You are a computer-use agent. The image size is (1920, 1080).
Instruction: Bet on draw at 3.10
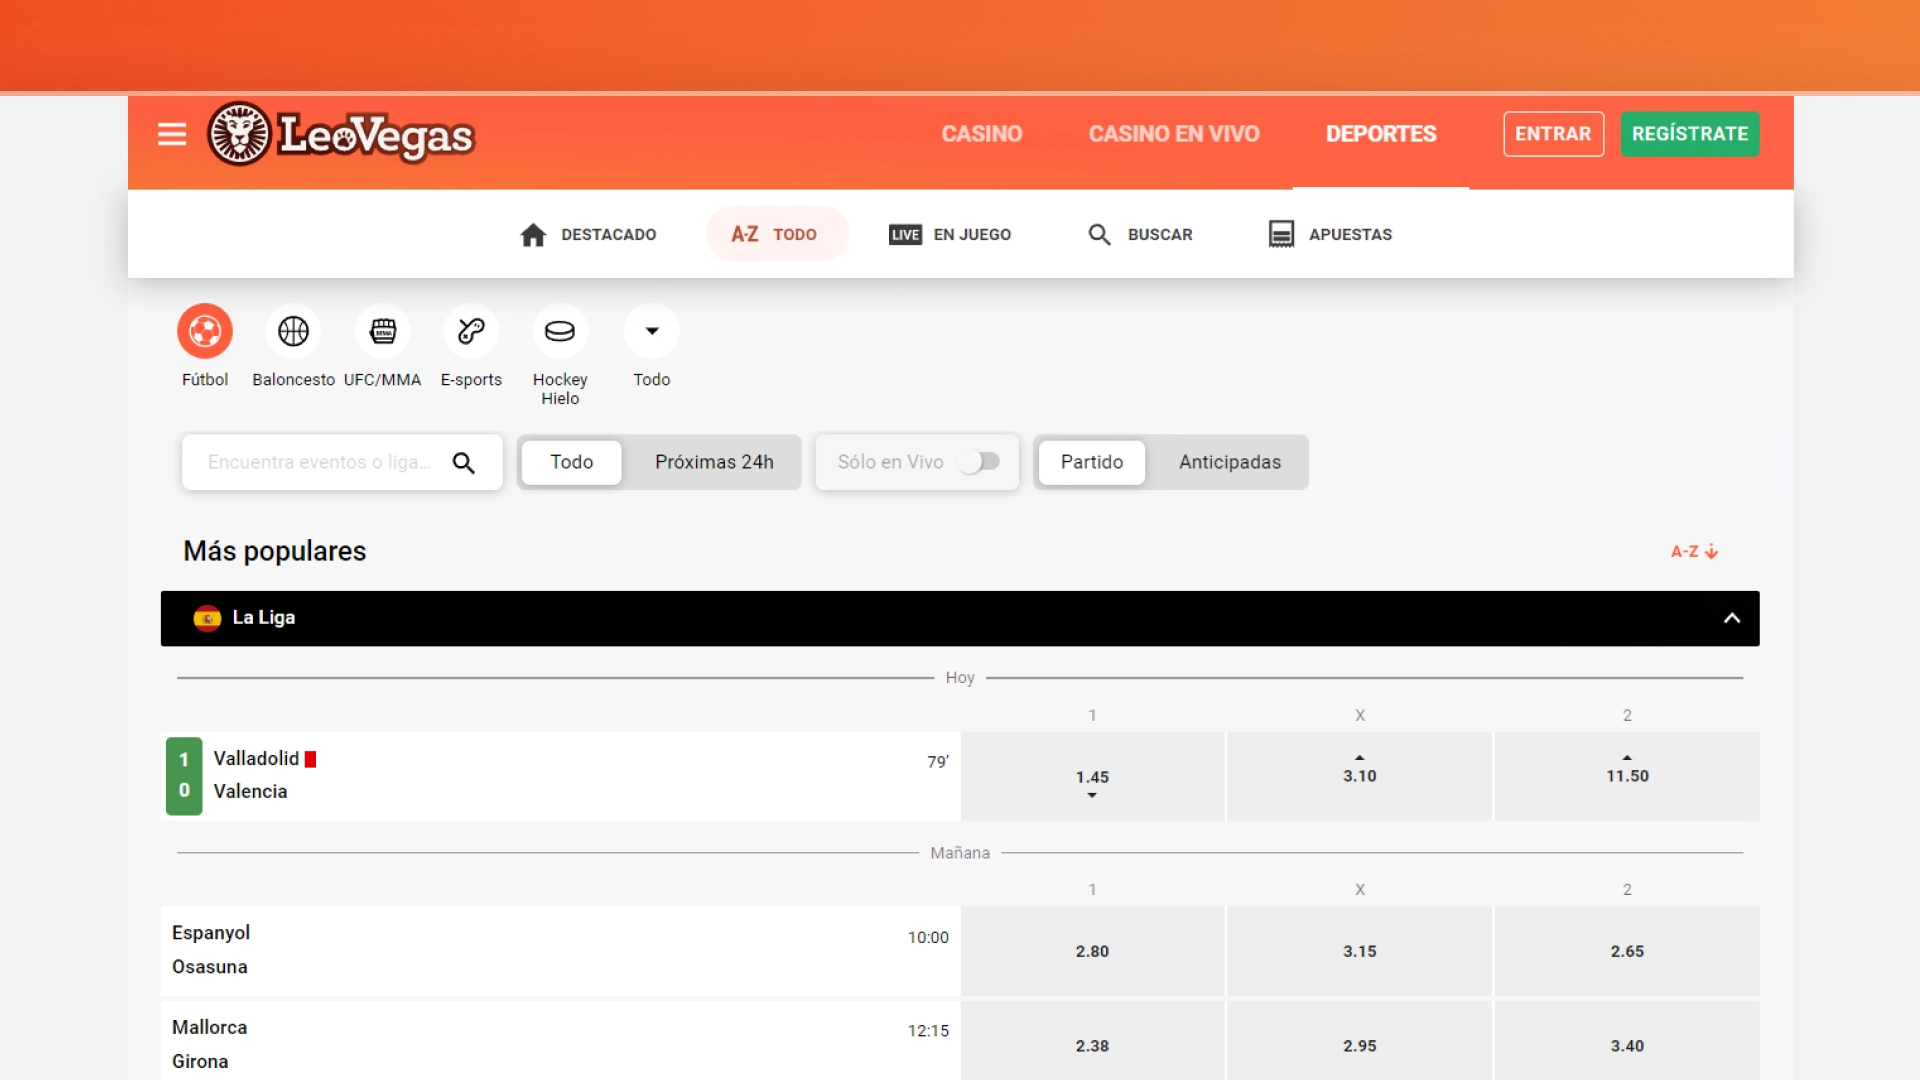(x=1359, y=776)
